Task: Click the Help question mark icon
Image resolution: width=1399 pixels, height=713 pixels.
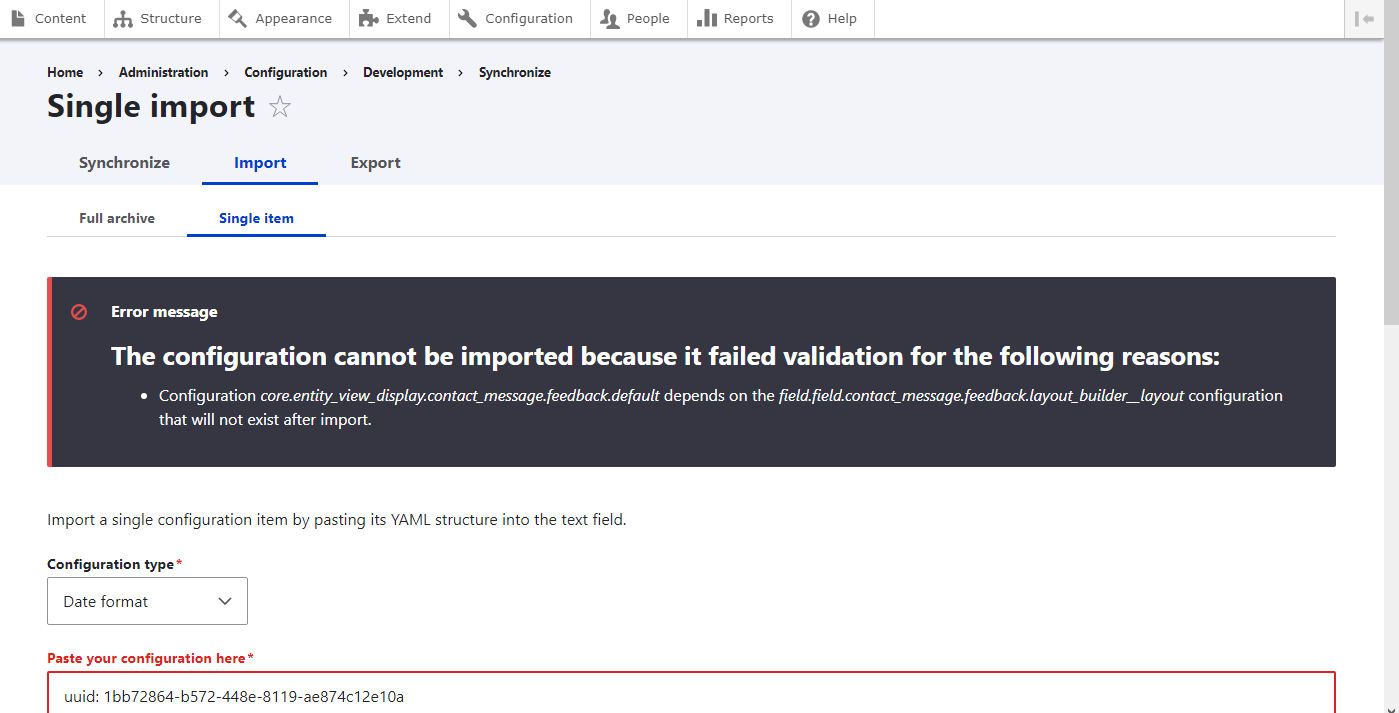Action: click(x=811, y=19)
